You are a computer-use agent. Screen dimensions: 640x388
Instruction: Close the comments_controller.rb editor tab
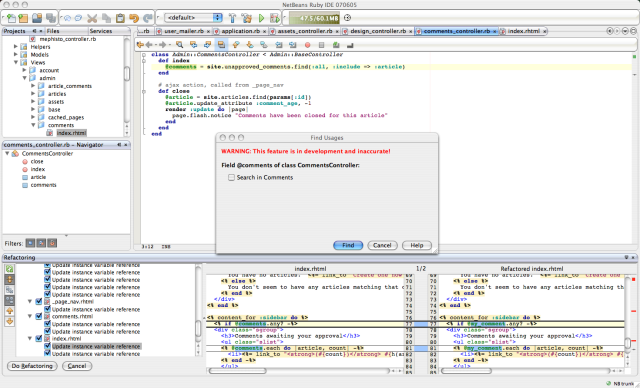coord(494,31)
